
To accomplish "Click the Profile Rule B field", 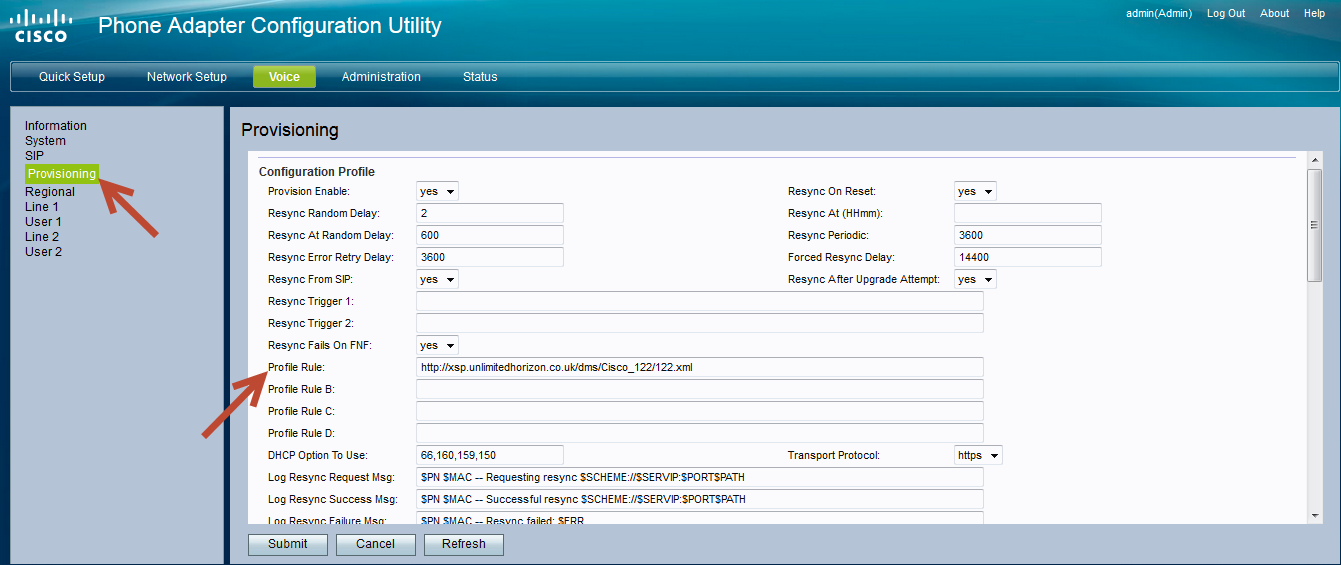I will (x=700, y=389).
